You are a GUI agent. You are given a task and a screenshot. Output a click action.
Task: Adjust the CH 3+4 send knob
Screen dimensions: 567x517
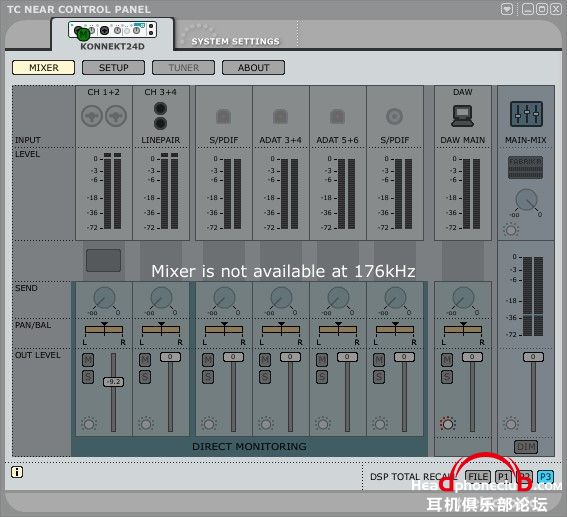pyautogui.click(x=161, y=298)
